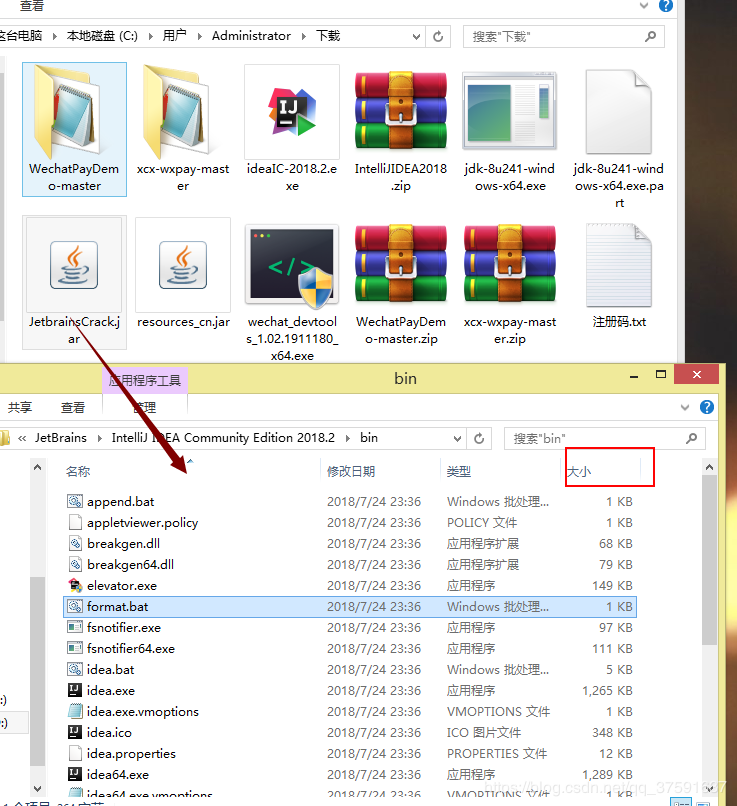Viewport: 737px width, 806px height.
Task: Click the breakgen.dll file icon
Action: 75,543
